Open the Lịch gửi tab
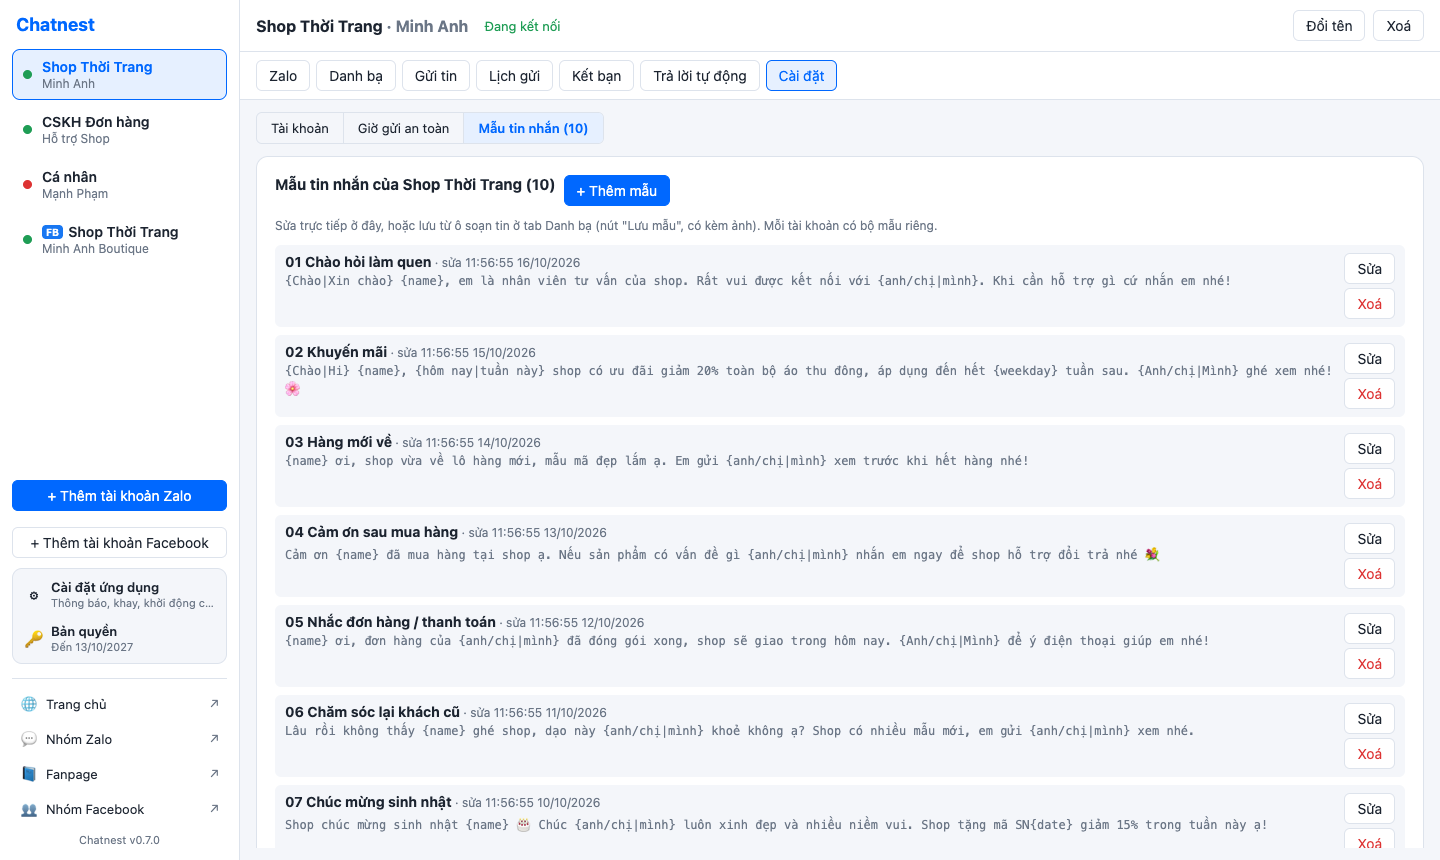 click(x=514, y=76)
